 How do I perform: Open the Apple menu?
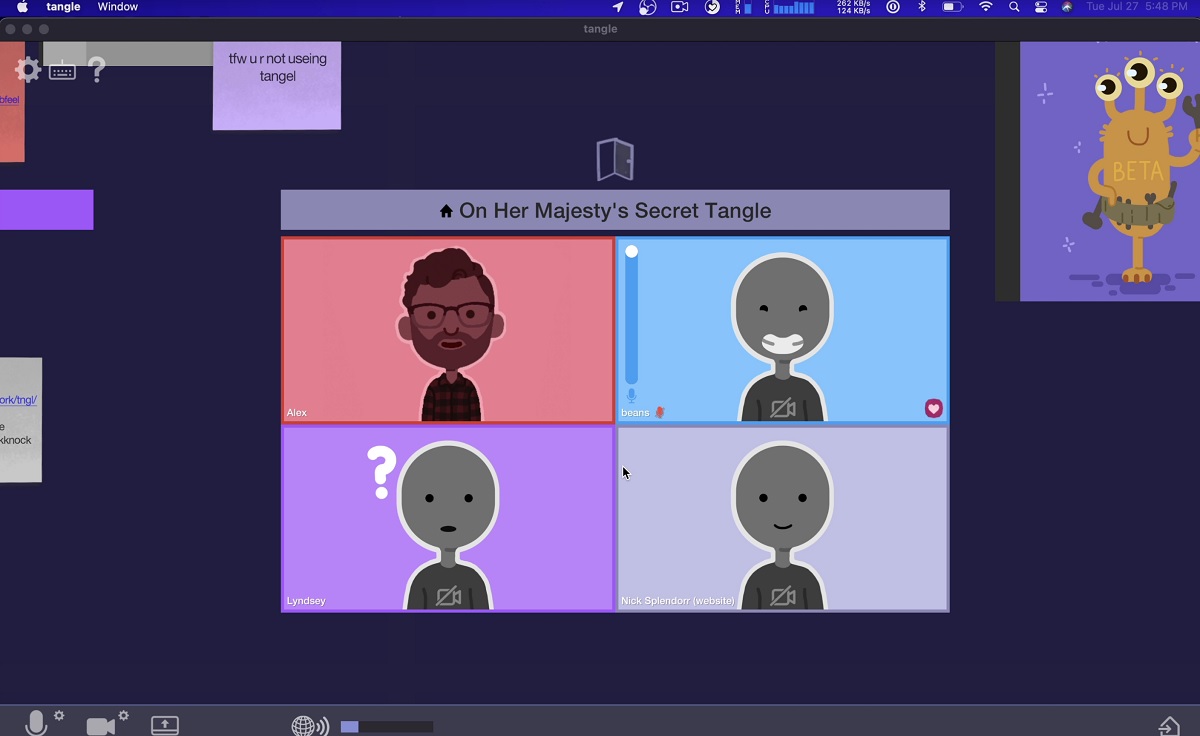coord(22,7)
